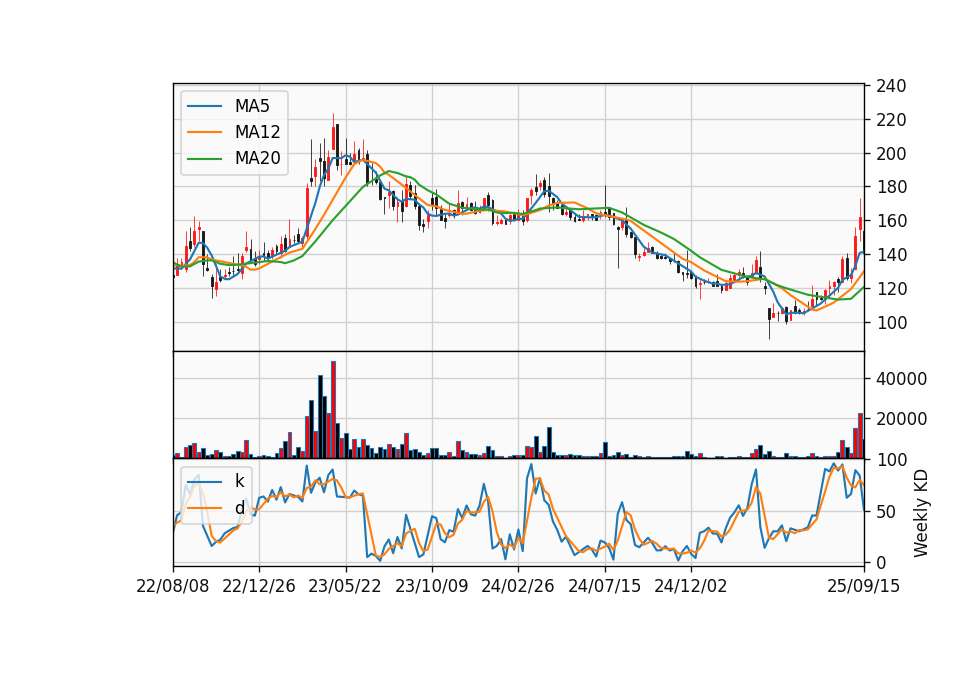Click the blue MA5 legend line sample
960x690 pixels.
tap(204, 107)
